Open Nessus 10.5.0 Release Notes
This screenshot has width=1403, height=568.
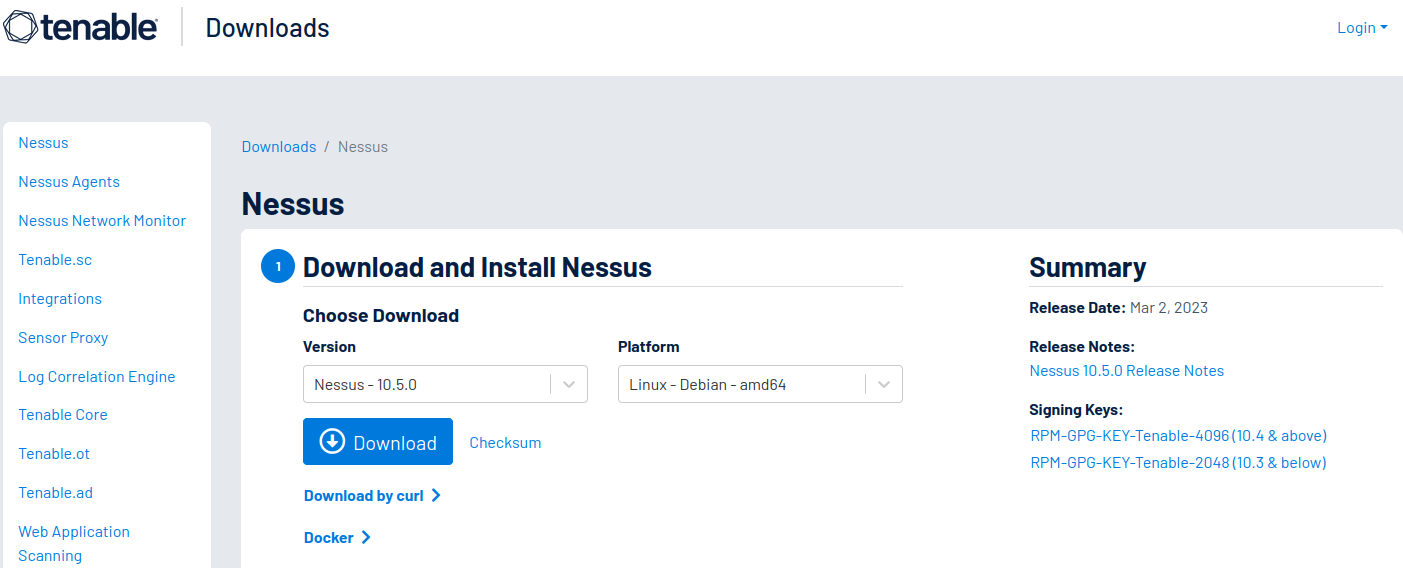pos(1126,371)
